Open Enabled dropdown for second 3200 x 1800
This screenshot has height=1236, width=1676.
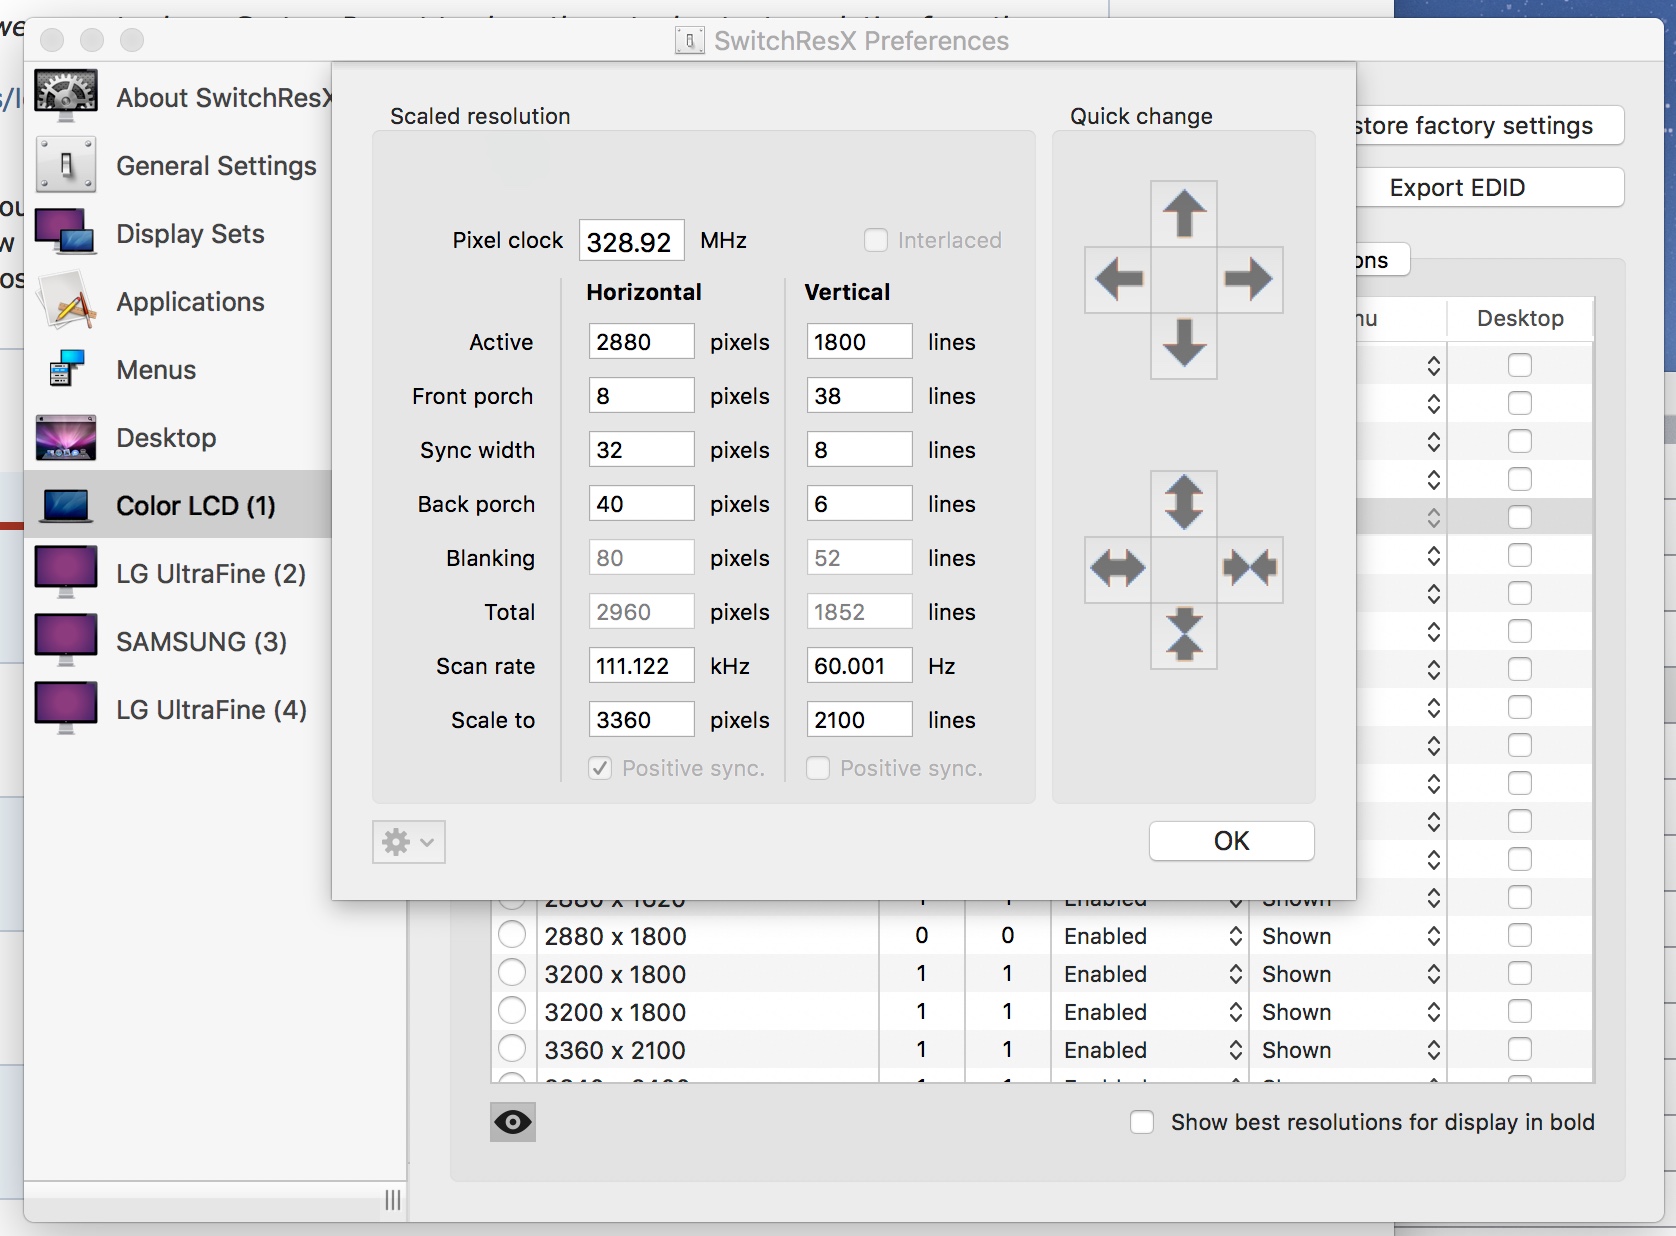[1152, 1012]
